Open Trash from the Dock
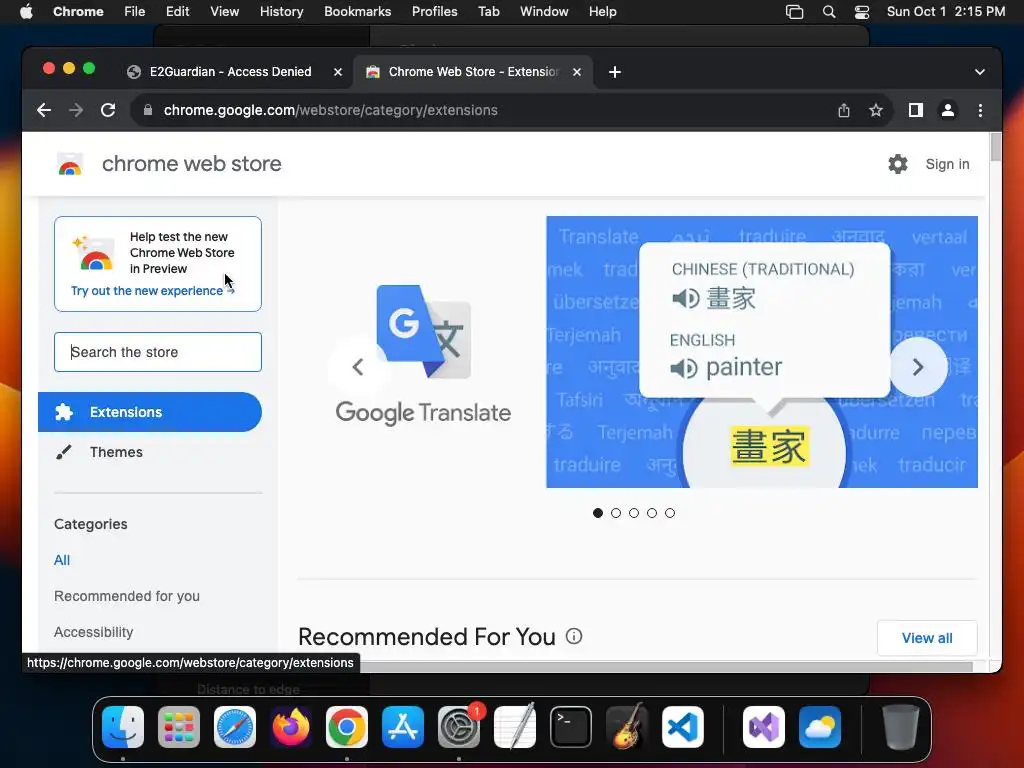 tap(901, 727)
